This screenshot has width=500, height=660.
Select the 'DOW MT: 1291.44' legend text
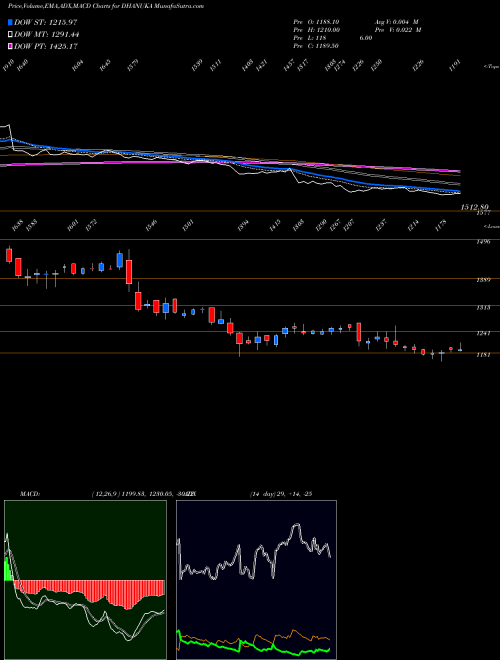(x=47, y=35)
